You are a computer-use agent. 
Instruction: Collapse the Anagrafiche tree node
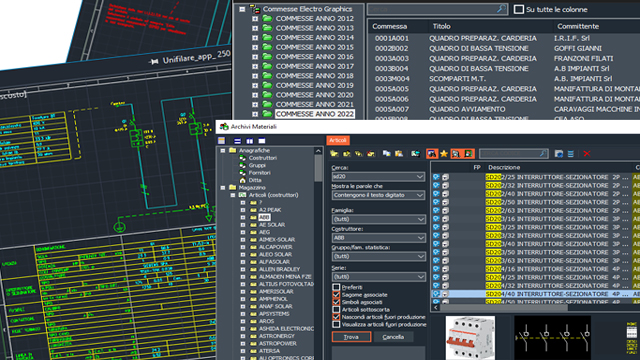[x=223, y=151]
